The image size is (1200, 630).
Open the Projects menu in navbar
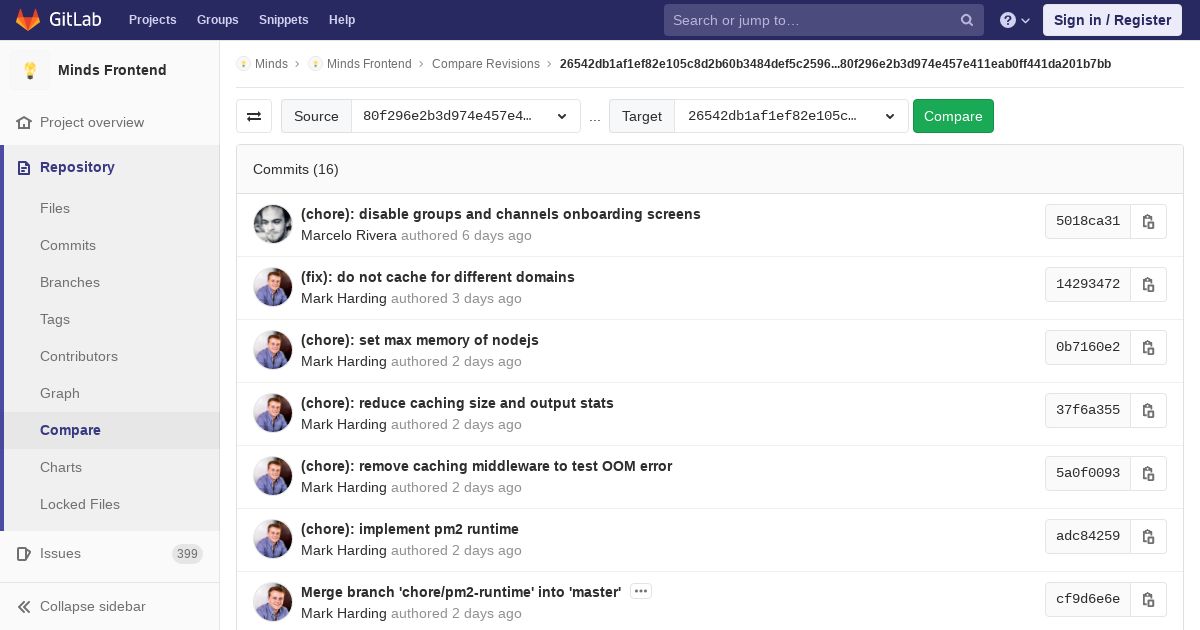pyautogui.click(x=152, y=20)
